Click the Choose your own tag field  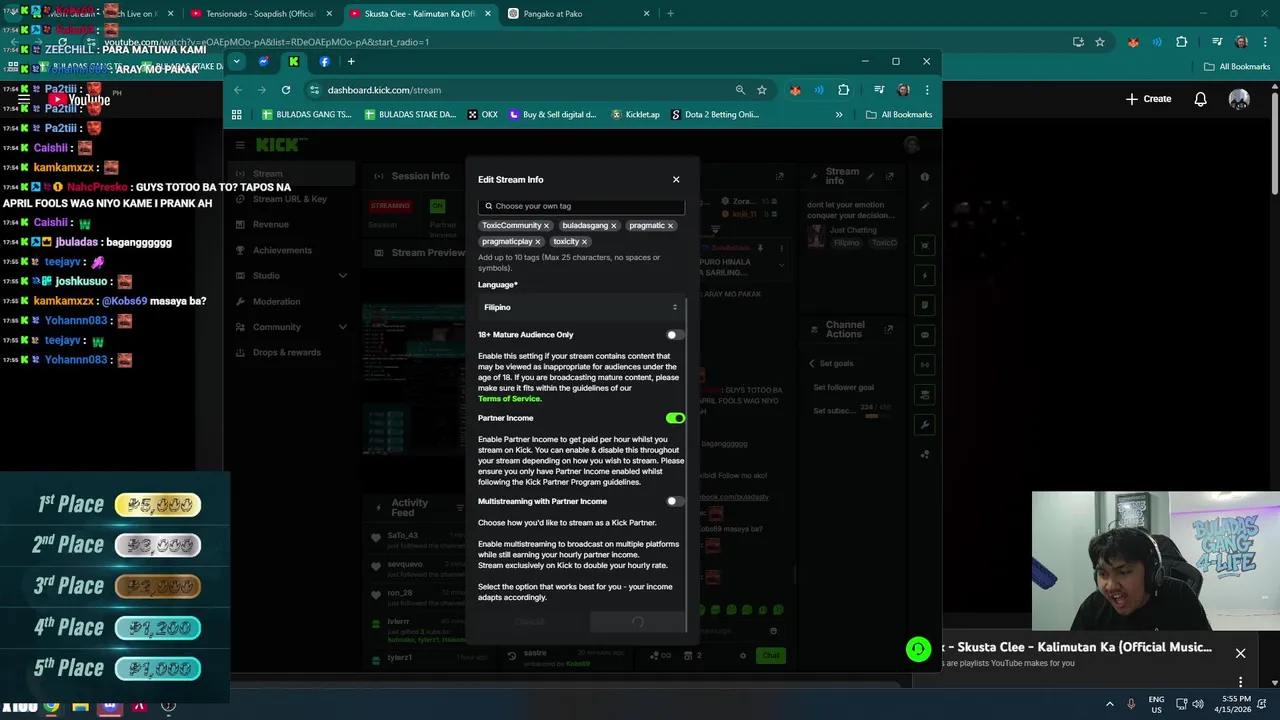[x=581, y=206]
